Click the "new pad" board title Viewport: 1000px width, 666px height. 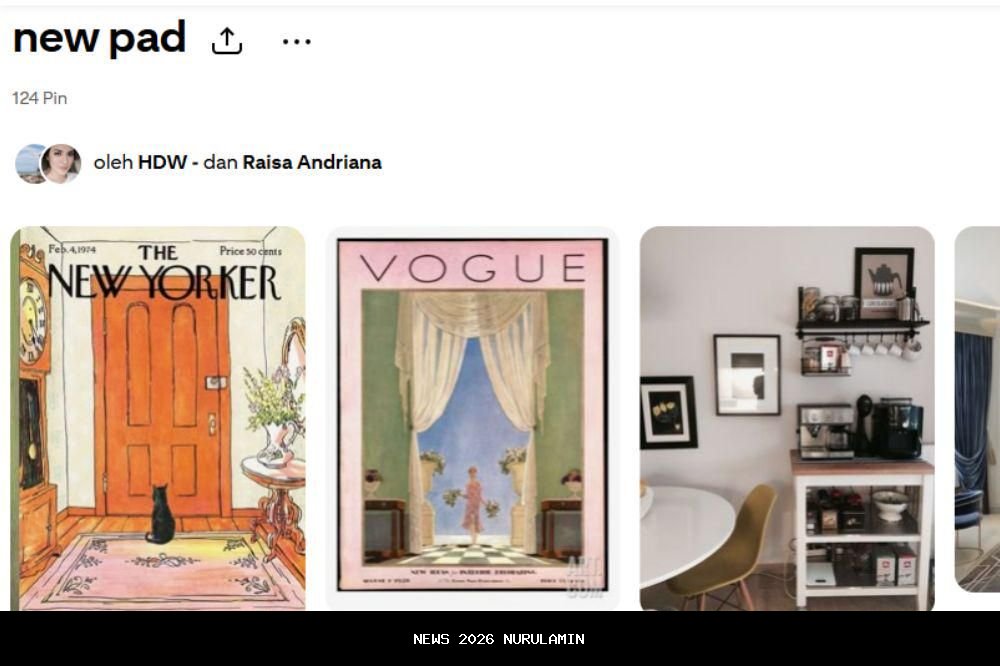[99, 38]
